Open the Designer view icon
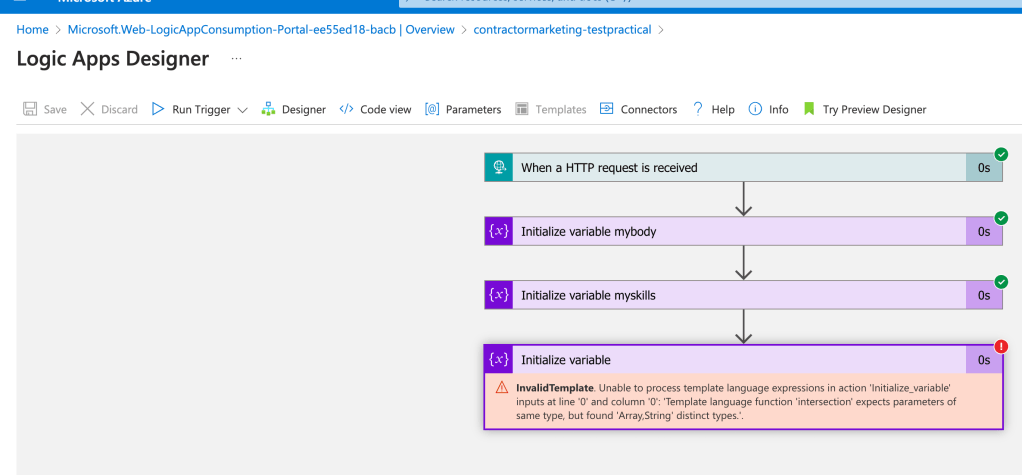 point(268,109)
